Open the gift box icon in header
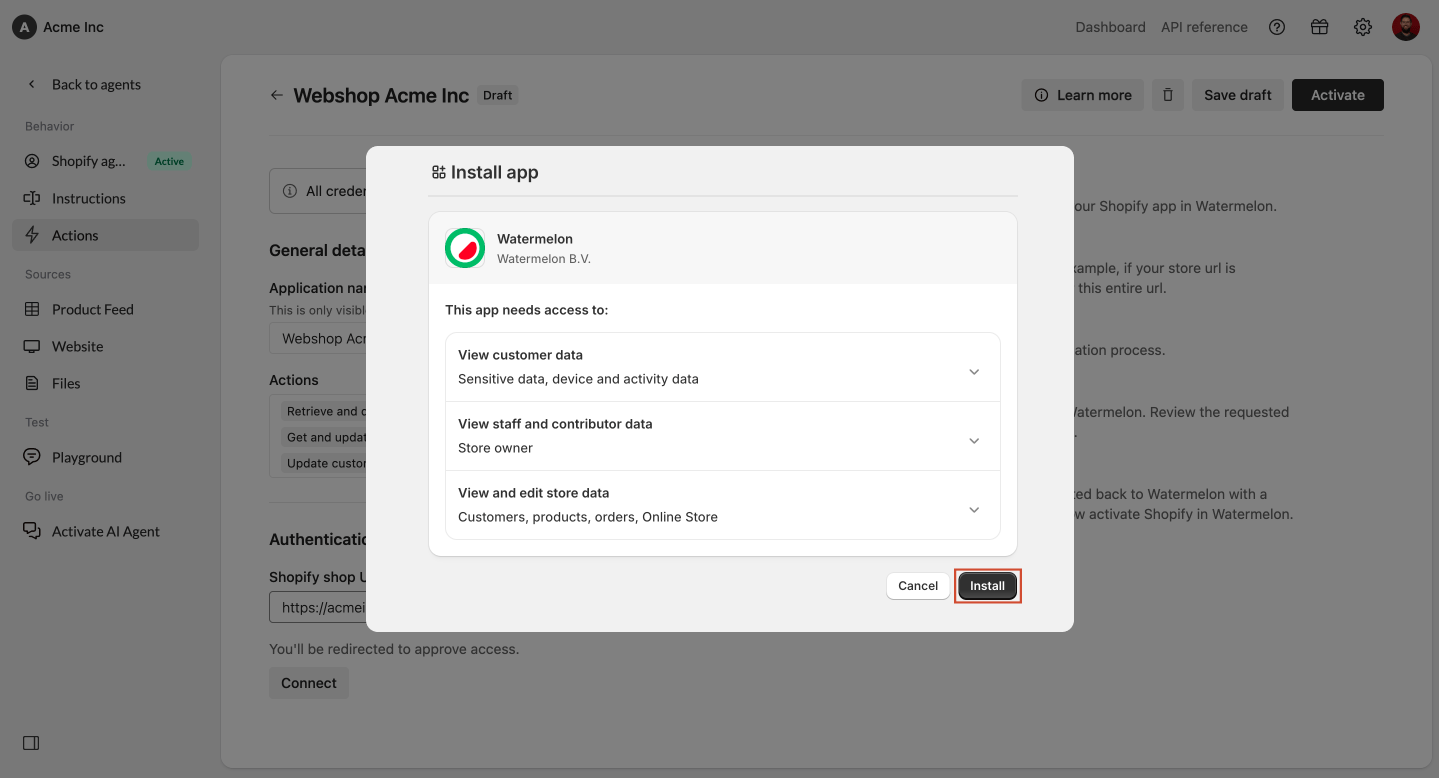The image size is (1439, 778). point(1320,27)
